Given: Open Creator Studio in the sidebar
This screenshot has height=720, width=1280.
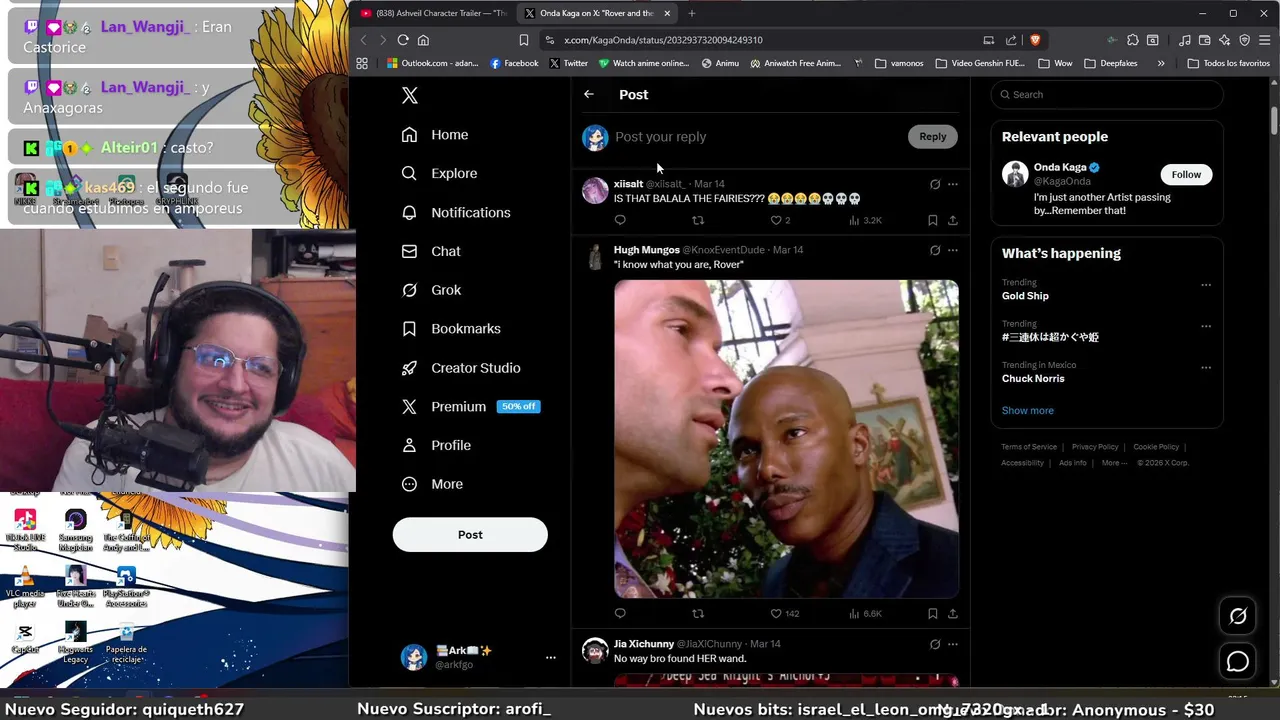Looking at the screenshot, I should (460, 368).
